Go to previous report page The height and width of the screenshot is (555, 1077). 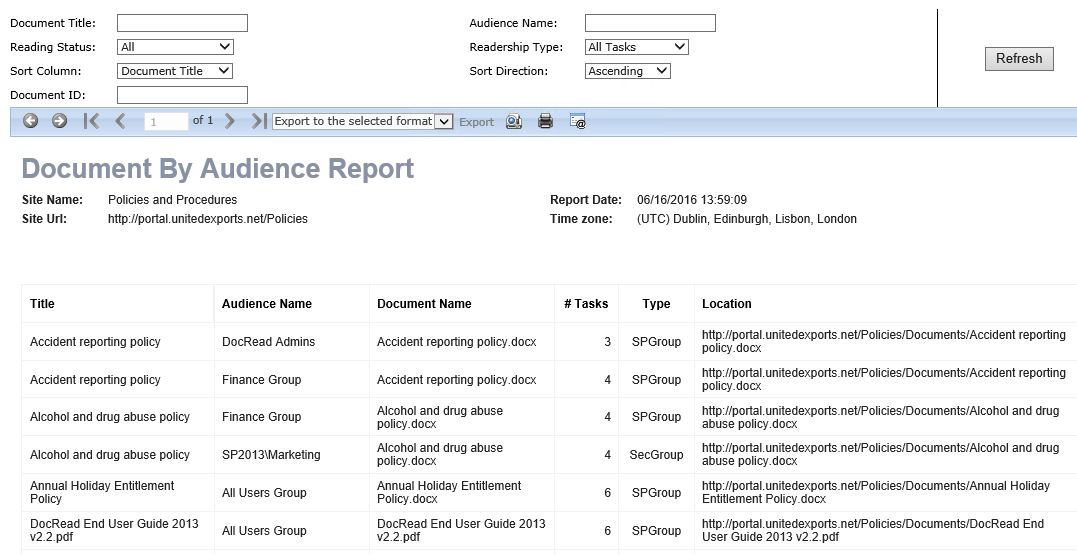pos(120,121)
